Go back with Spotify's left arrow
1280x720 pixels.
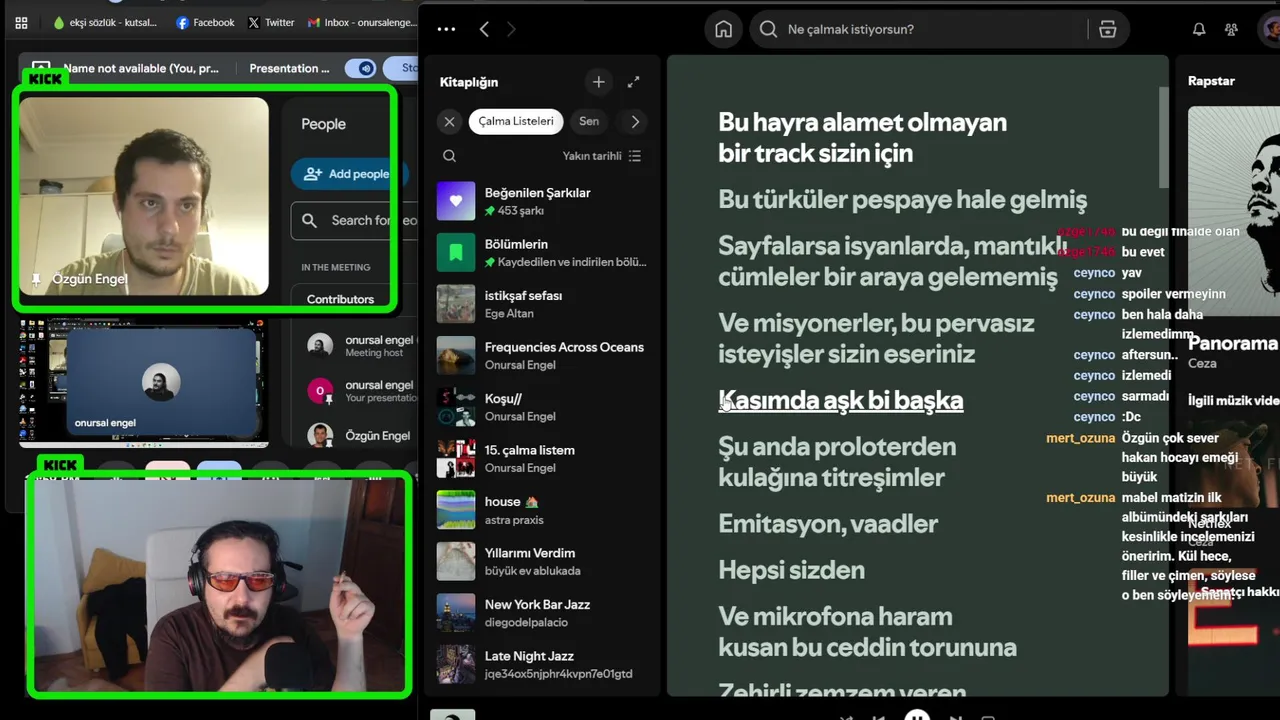[x=484, y=29]
